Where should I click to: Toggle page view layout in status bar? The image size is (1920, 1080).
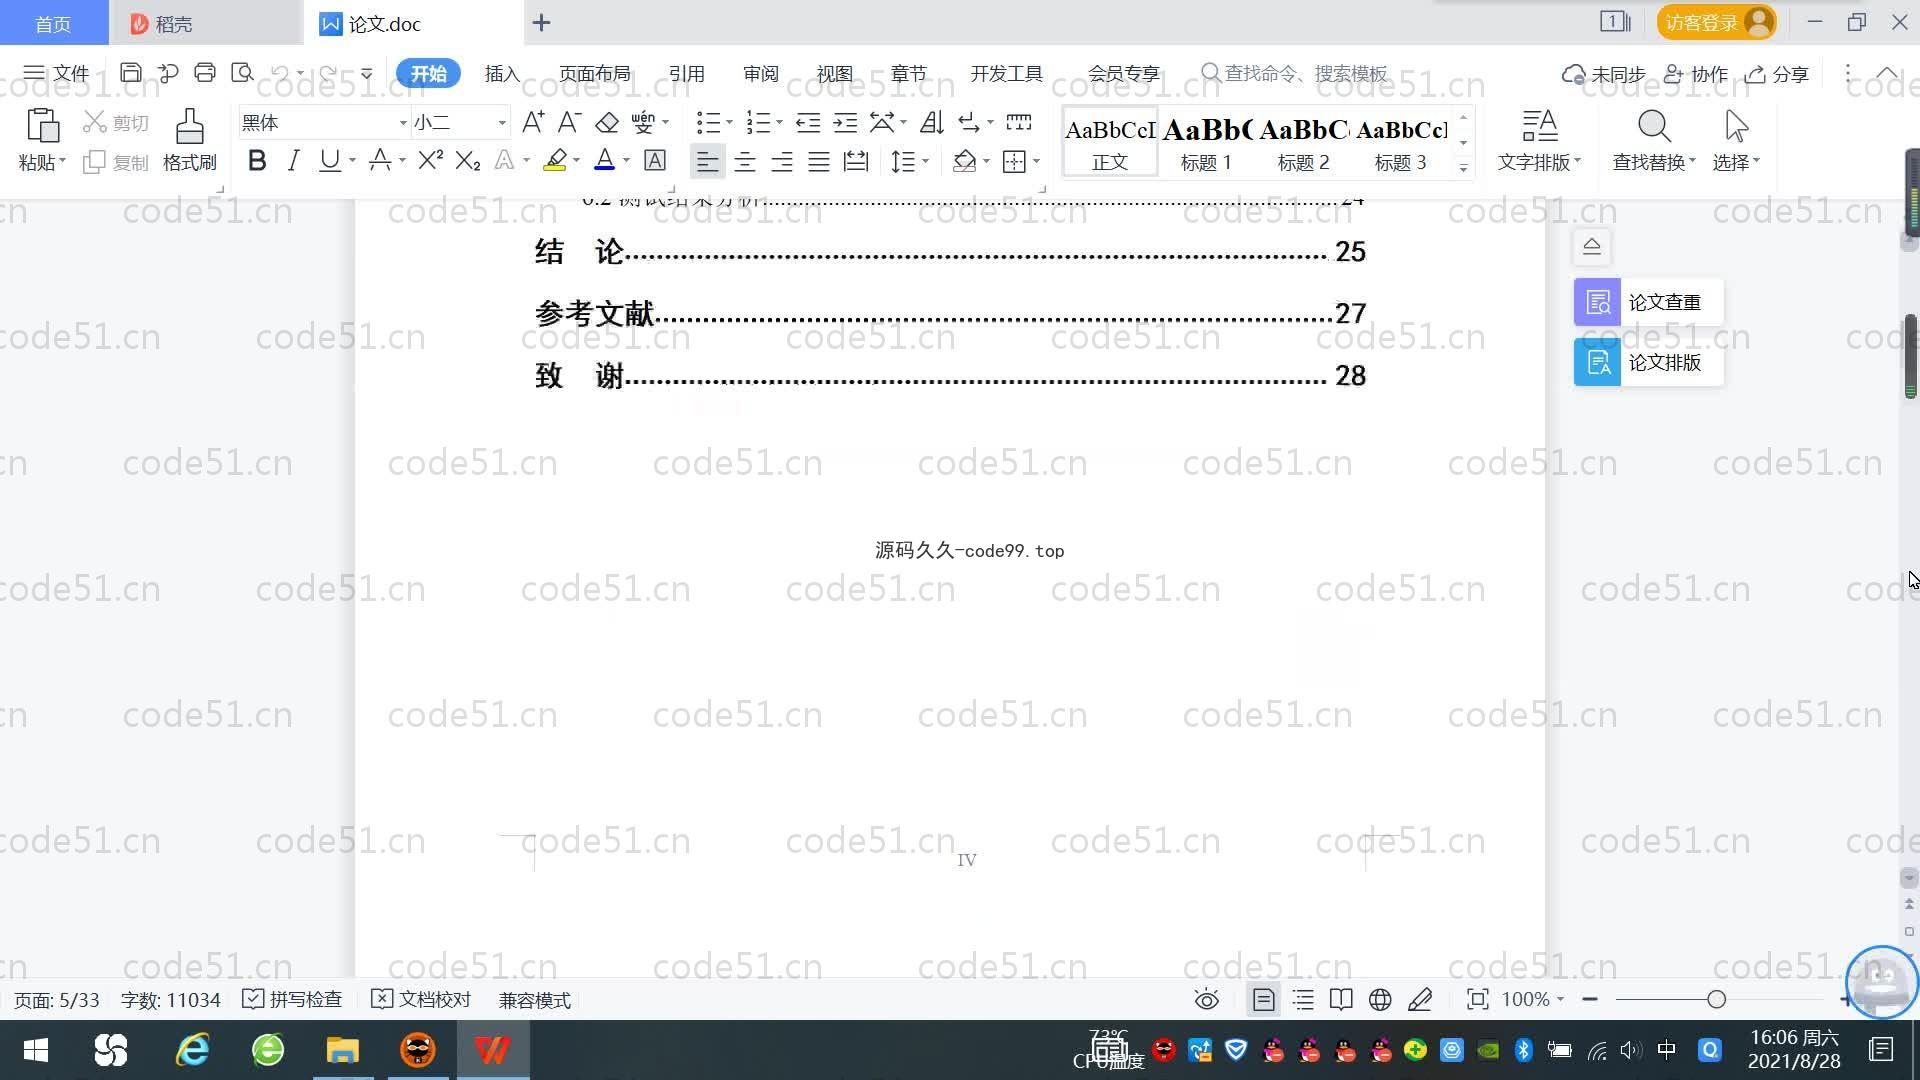coord(1263,999)
